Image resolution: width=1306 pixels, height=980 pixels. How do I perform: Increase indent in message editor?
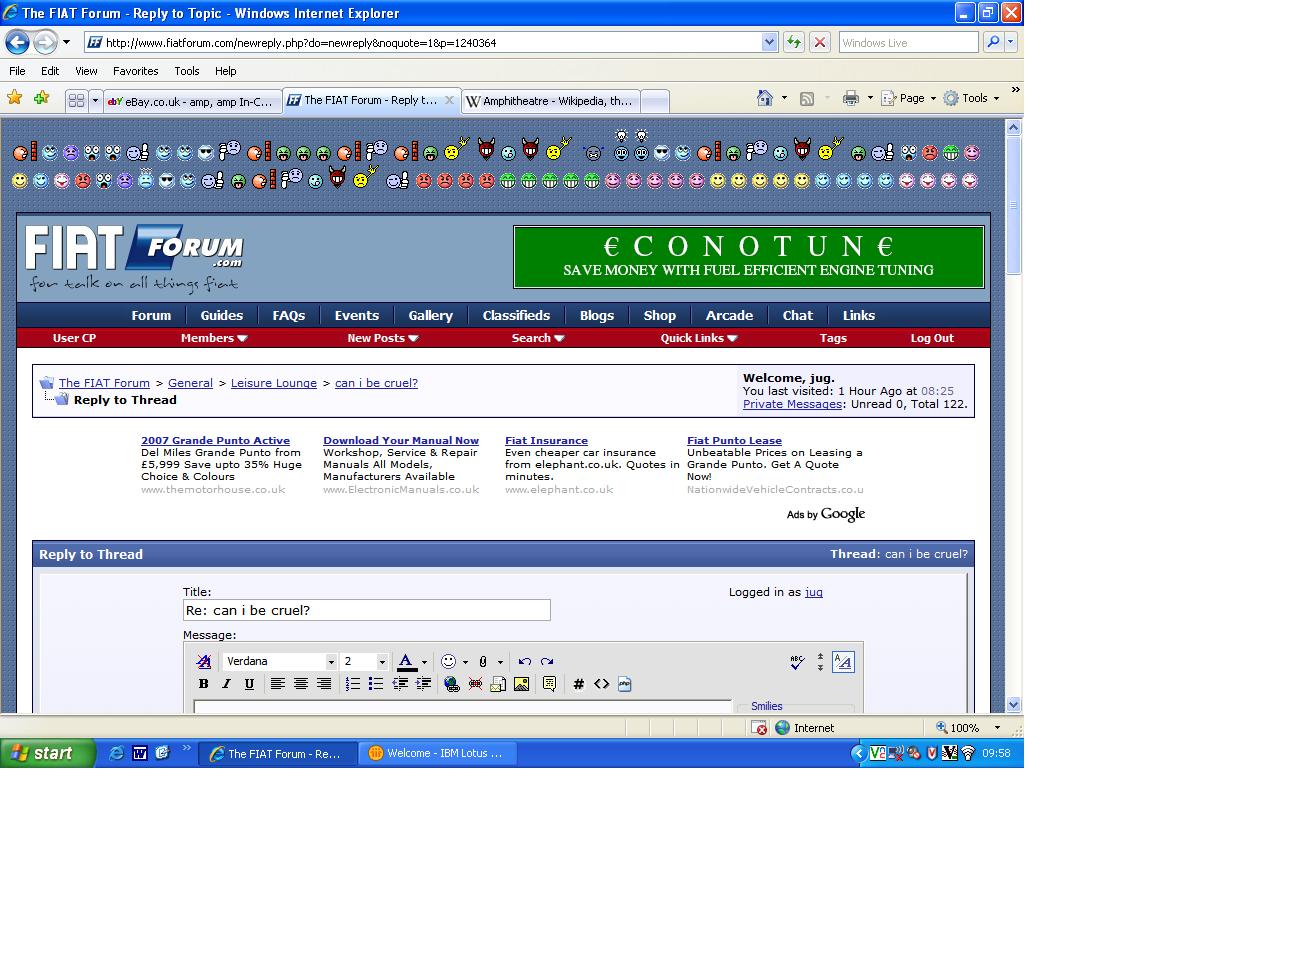click(x=423, y=684)
